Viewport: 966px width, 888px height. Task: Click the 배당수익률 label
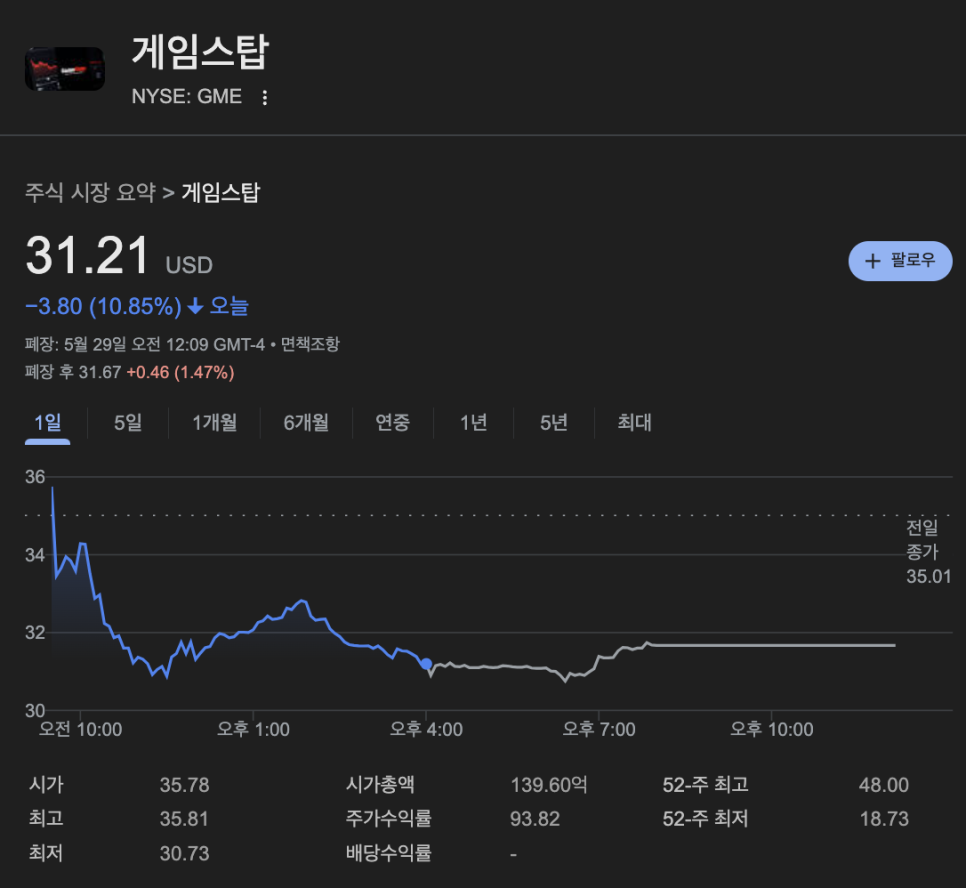click(x=388, y=853)
